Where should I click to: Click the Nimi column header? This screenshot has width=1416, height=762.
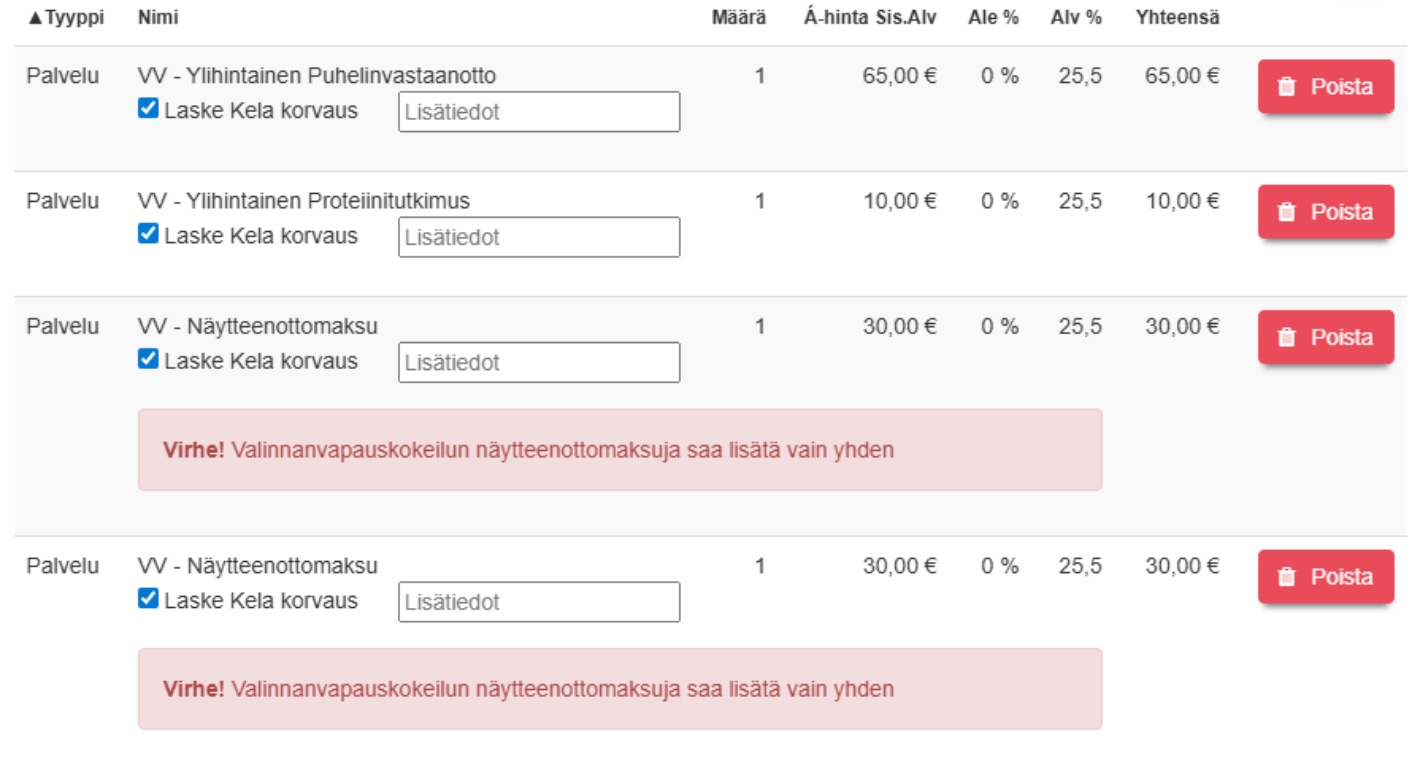click(152, 18)
